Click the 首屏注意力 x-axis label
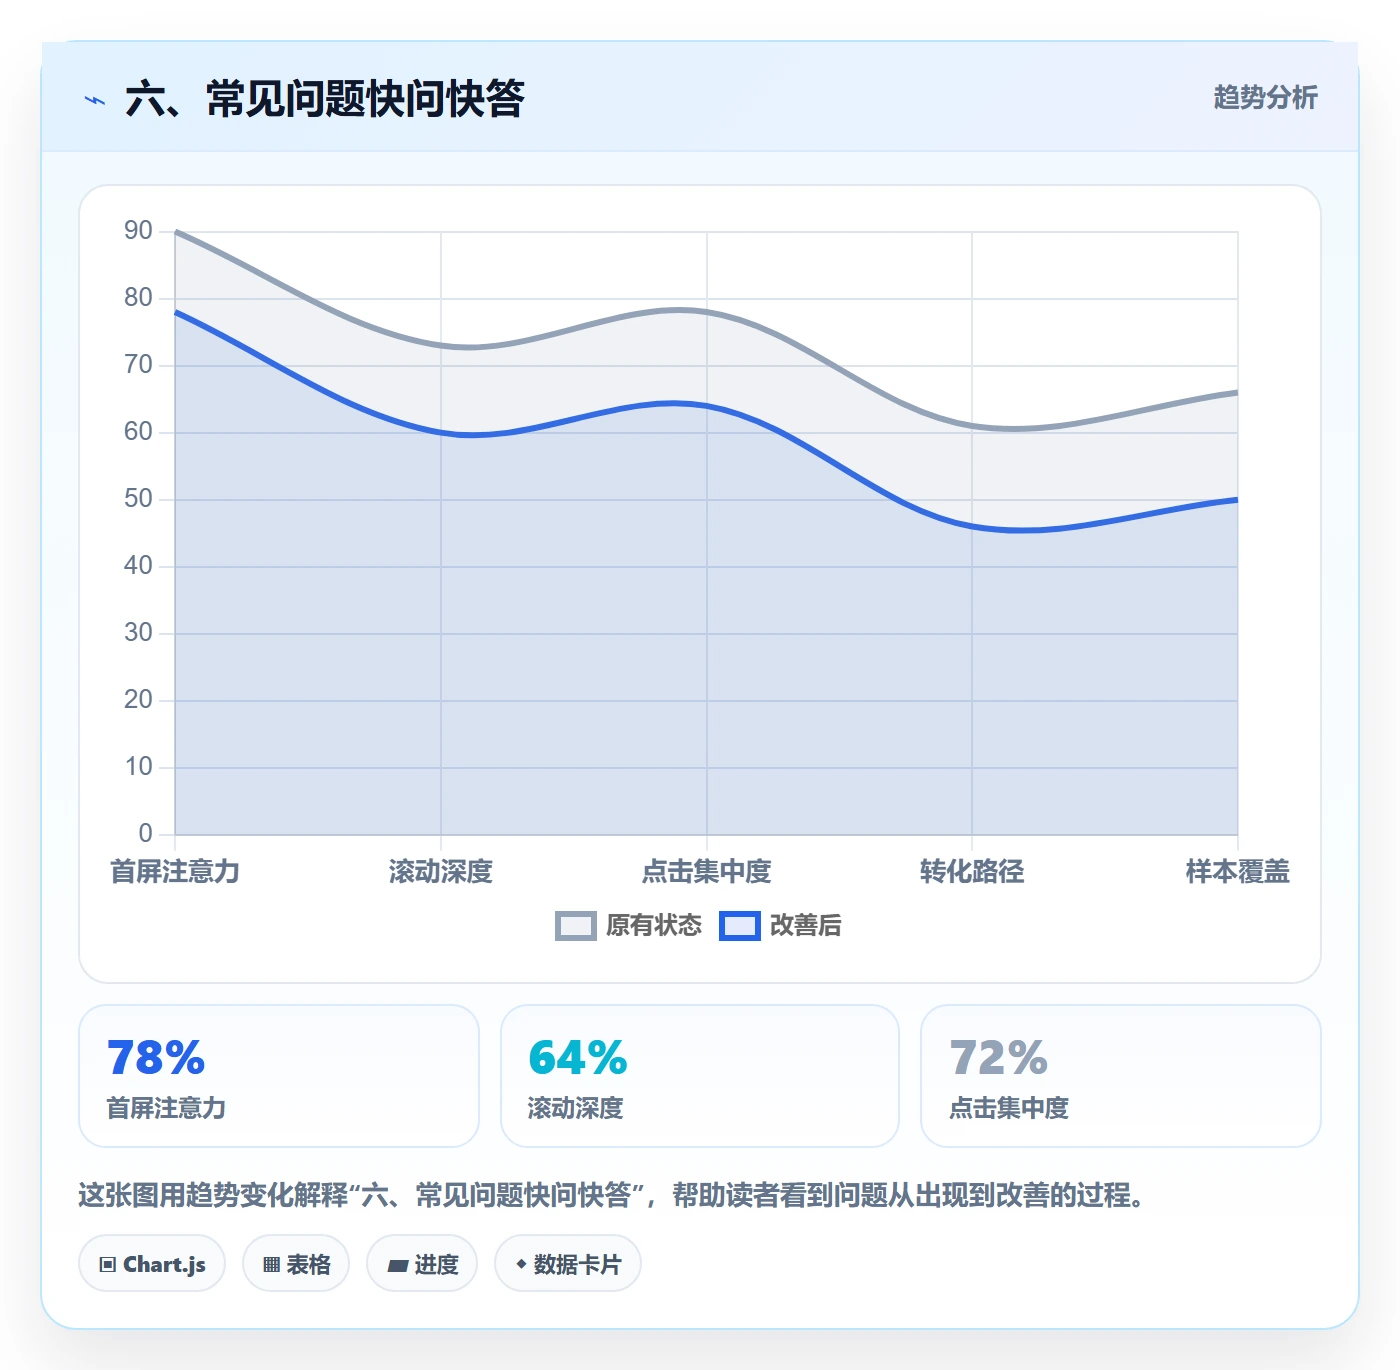 click(175, 872)
